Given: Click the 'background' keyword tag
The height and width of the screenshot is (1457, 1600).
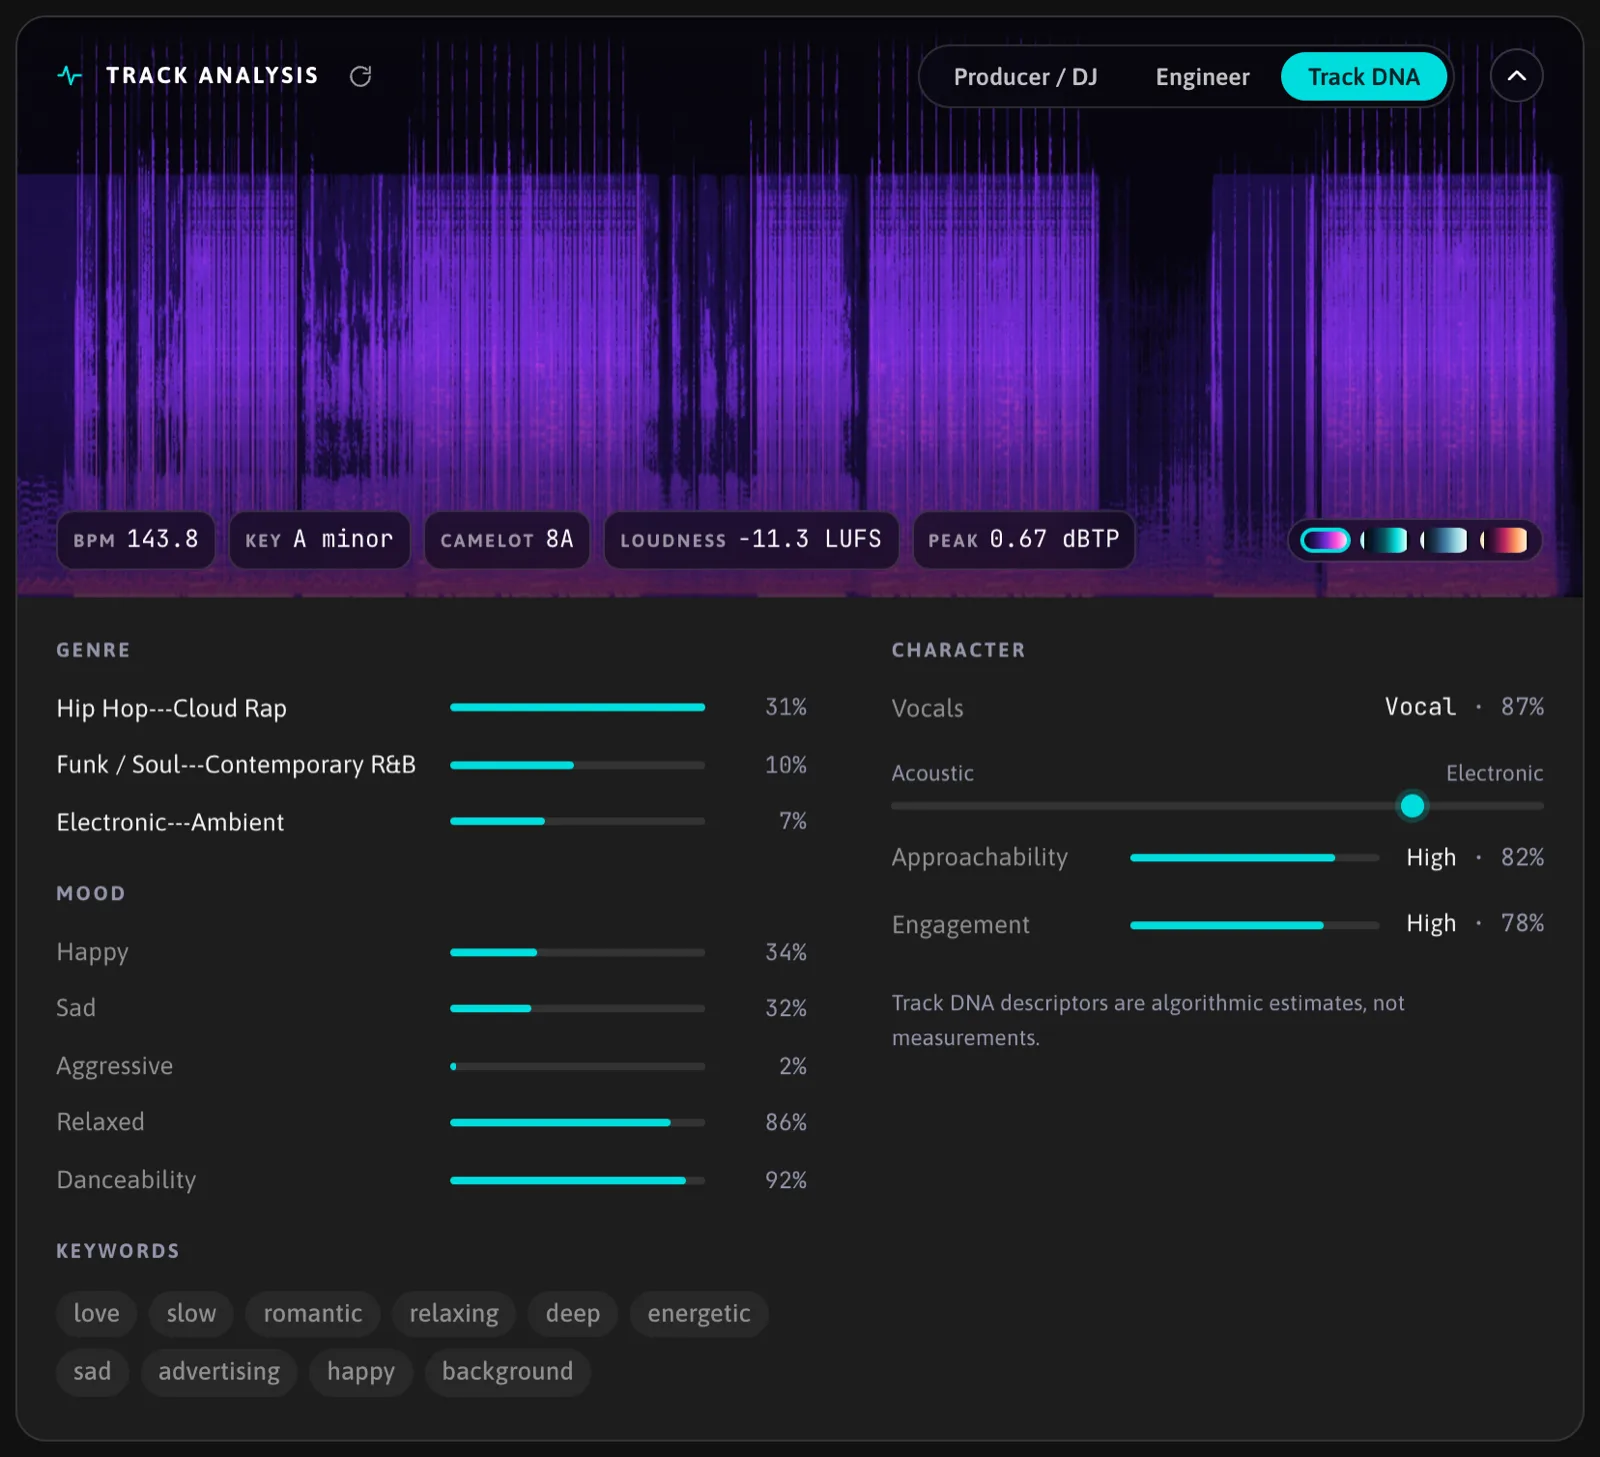Looking at the screenshot, I should (x=508, y=1371).
